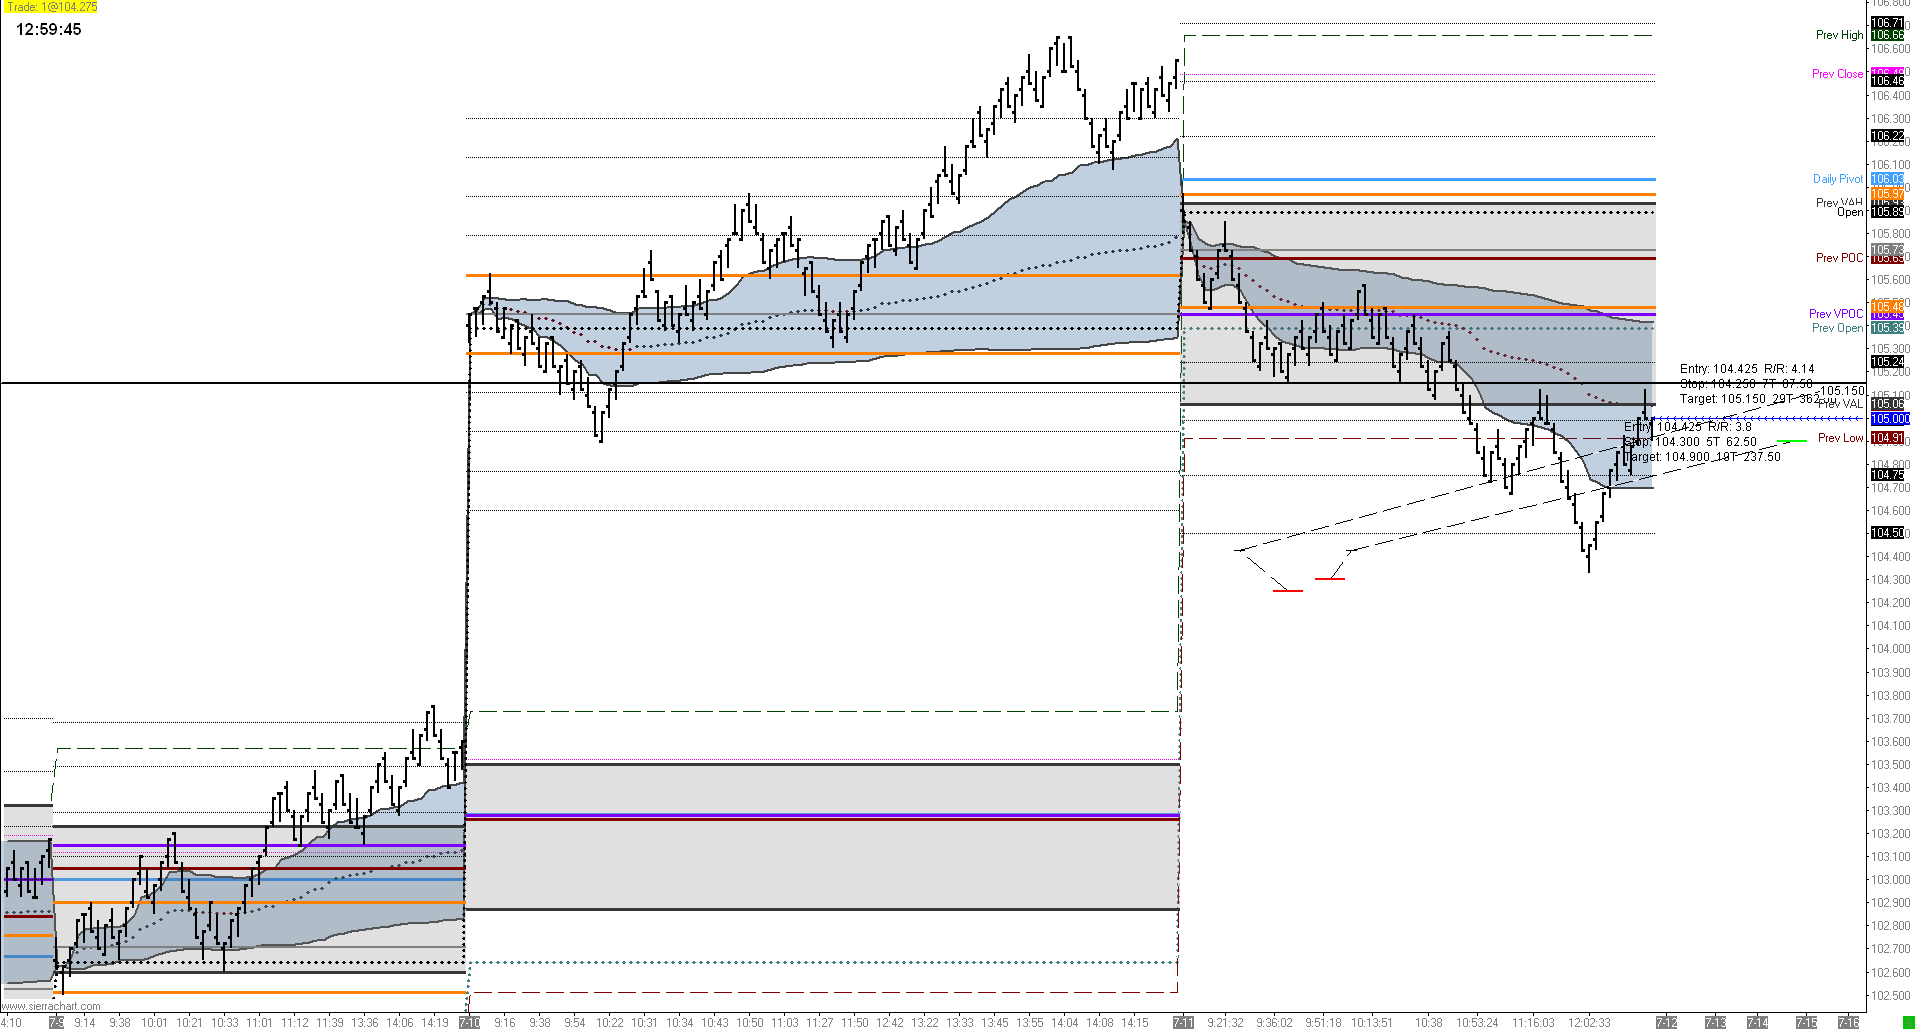Click the 14:04 time label on axis
Image resolution: width=1916 pixels, height=1030 pixels.
(x=1064, y=1023)
